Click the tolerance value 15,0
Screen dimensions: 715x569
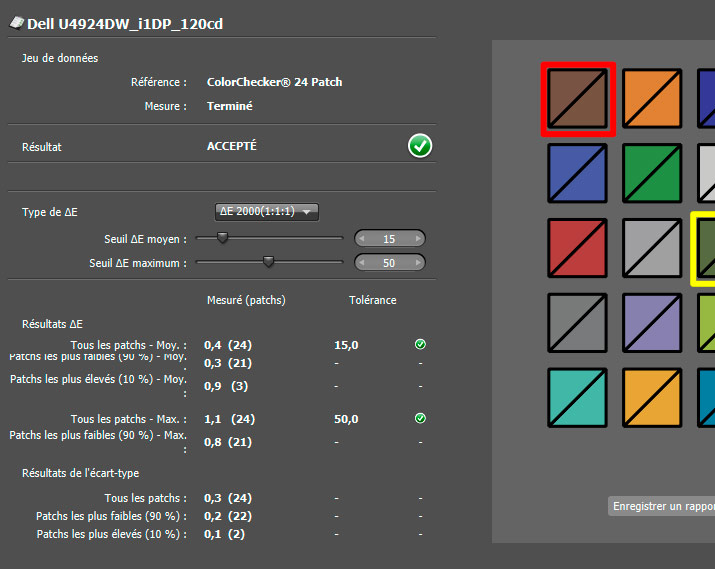[347, 345]
